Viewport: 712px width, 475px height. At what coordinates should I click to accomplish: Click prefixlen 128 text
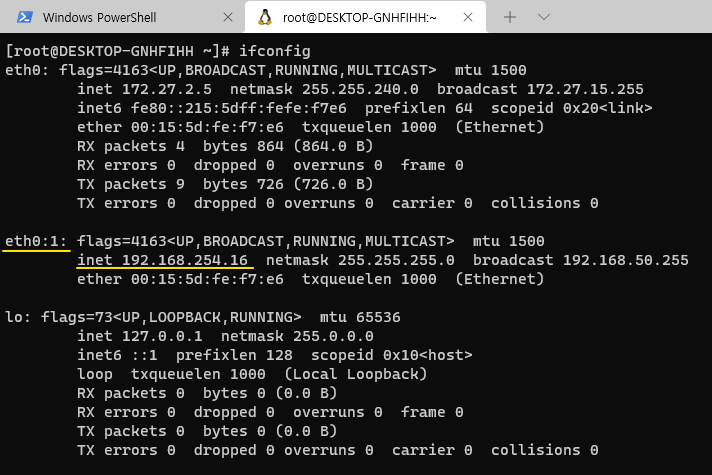click(x=234, y=355)
